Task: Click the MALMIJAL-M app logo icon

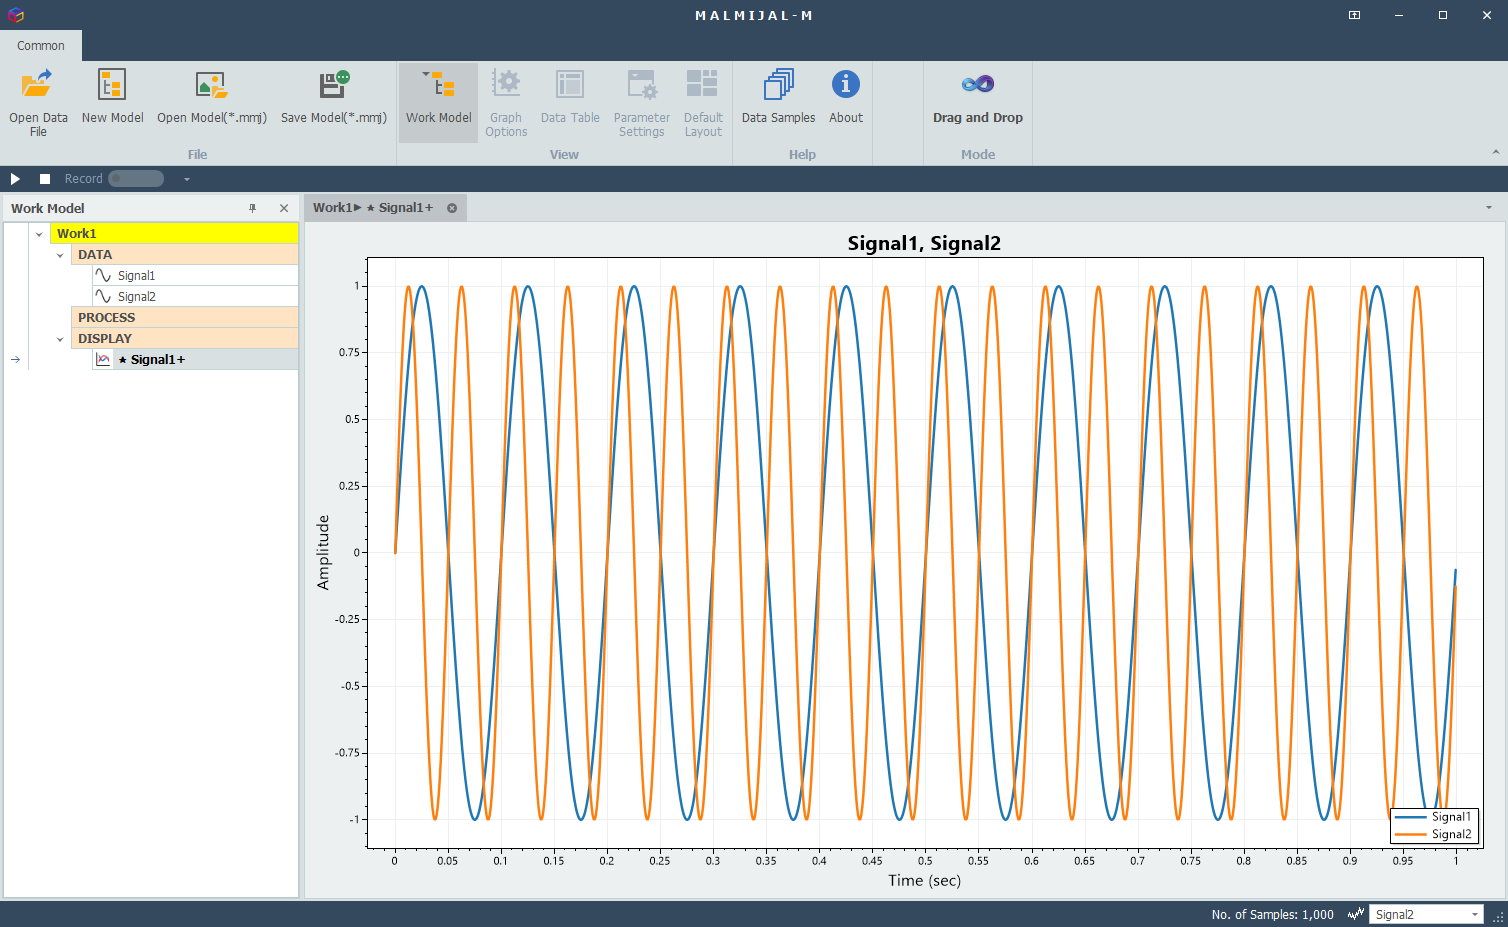Action: (15, 15)
